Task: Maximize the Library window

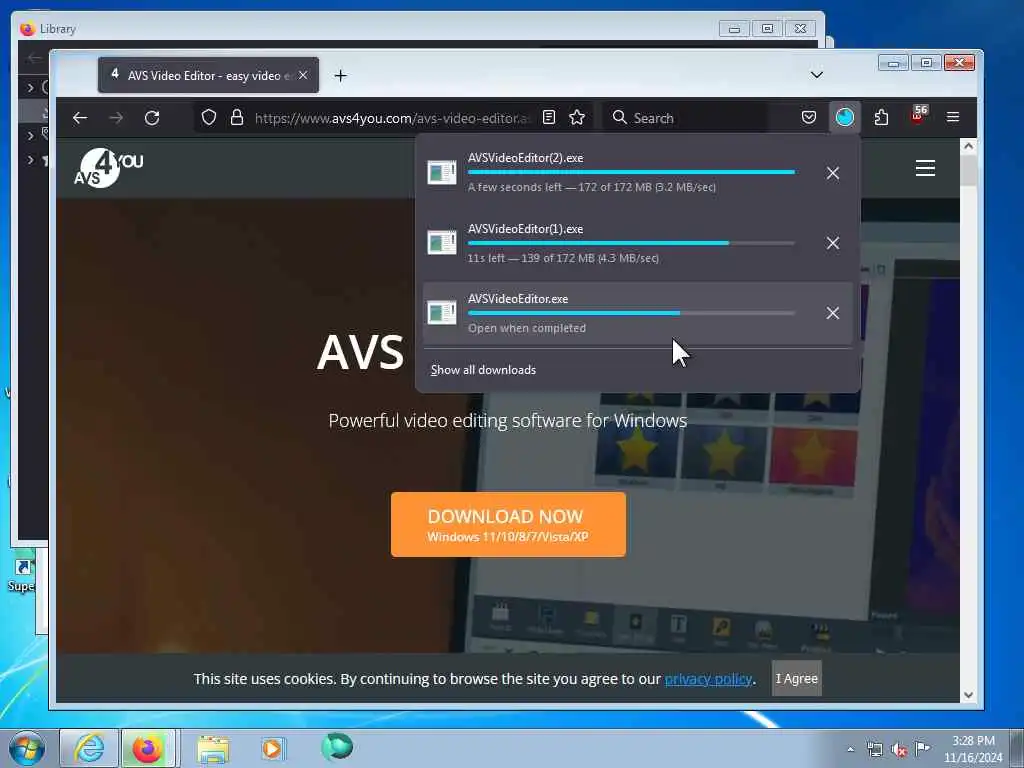Action: [x=767, y=29]
